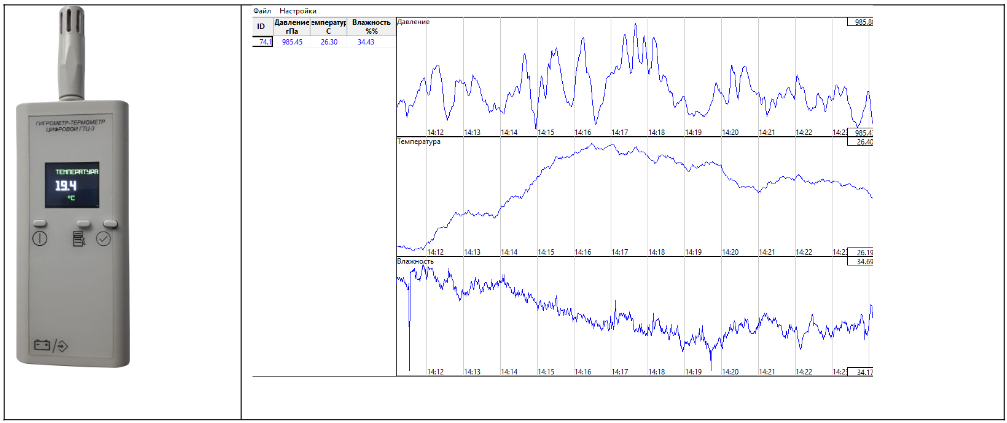Click the ID column header
This screenshot has width=1007, height=423.
[x=261, y=27]
